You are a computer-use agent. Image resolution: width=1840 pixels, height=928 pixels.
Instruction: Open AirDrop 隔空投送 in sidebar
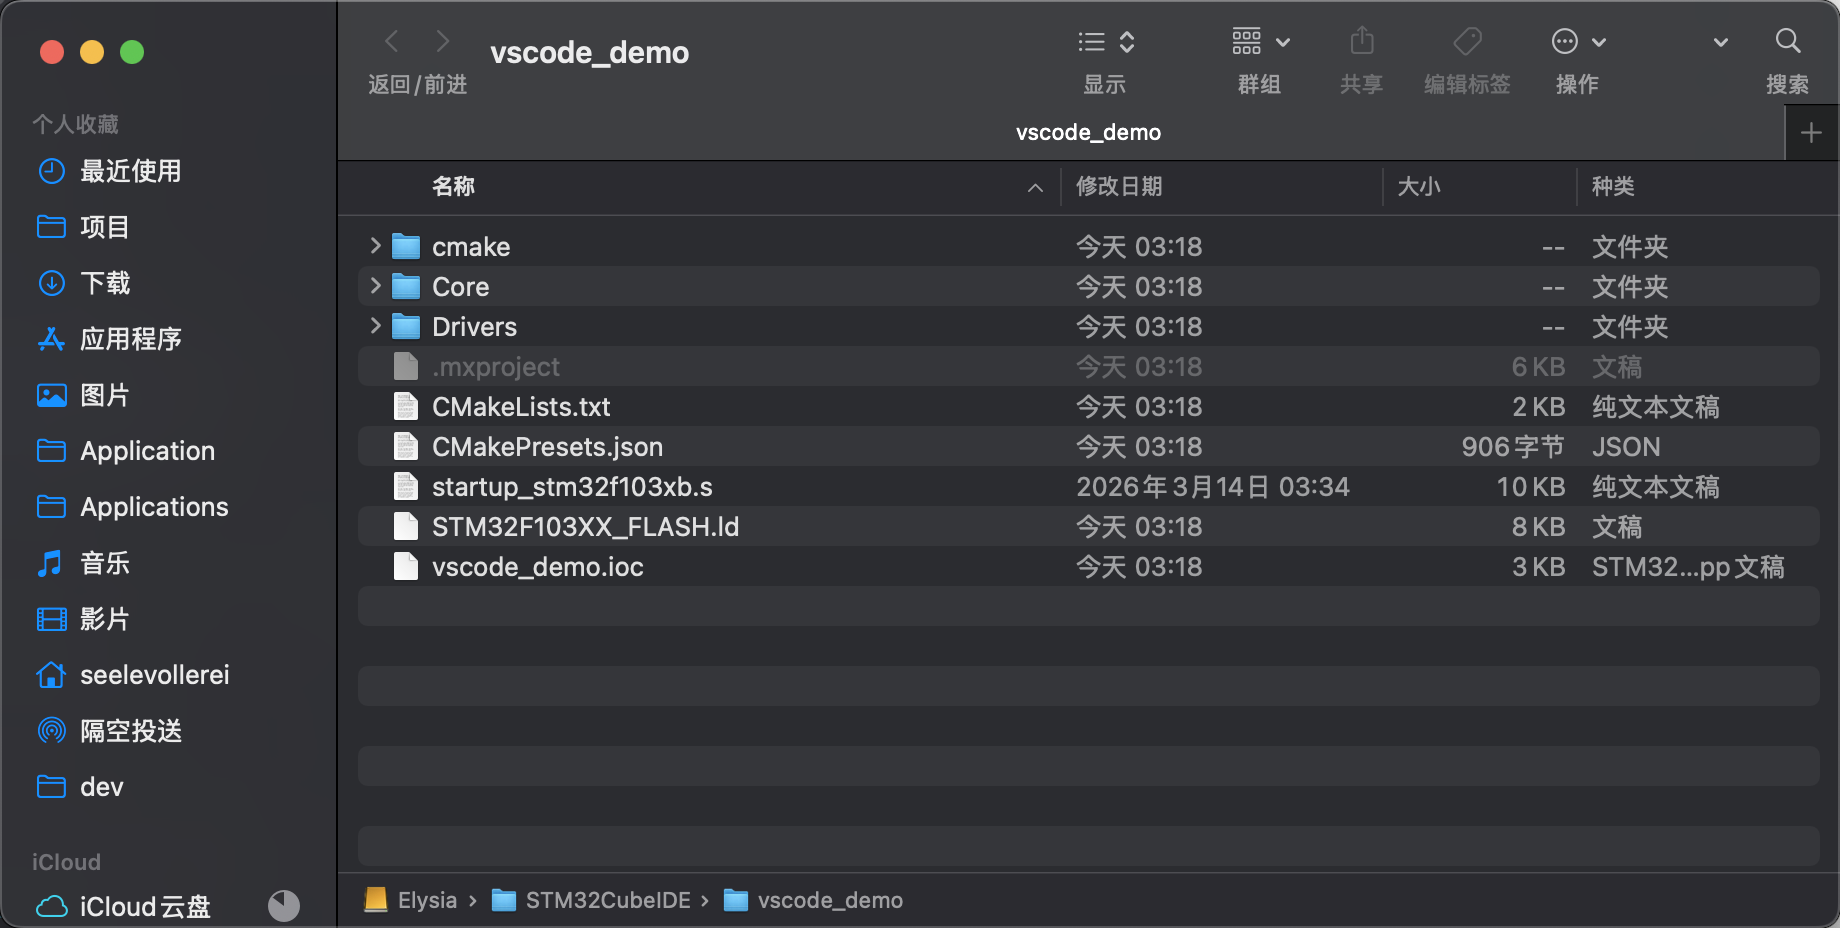(131, 731)
